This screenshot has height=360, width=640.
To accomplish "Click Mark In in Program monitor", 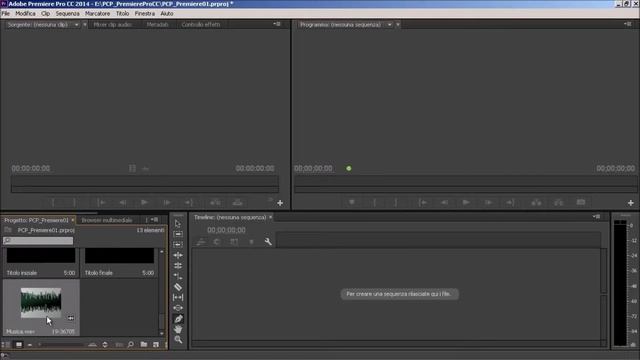I will [374, 202].
